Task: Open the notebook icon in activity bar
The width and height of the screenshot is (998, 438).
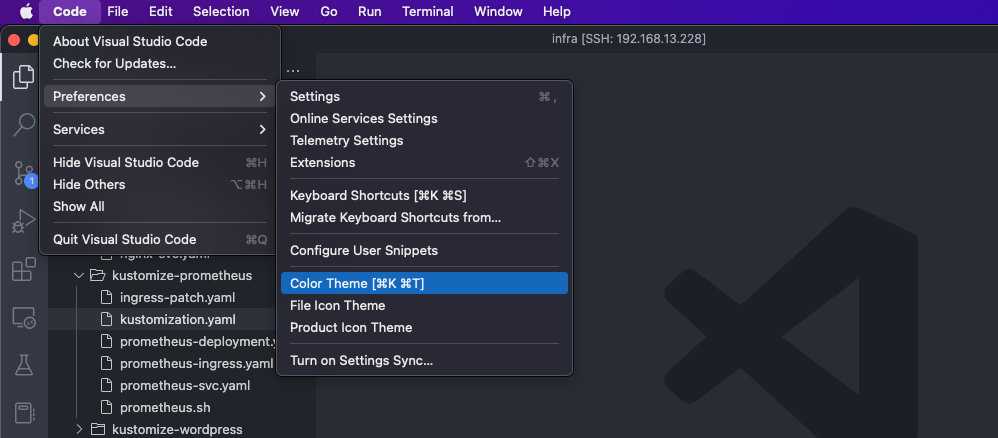Action: (x=24, y=413)
